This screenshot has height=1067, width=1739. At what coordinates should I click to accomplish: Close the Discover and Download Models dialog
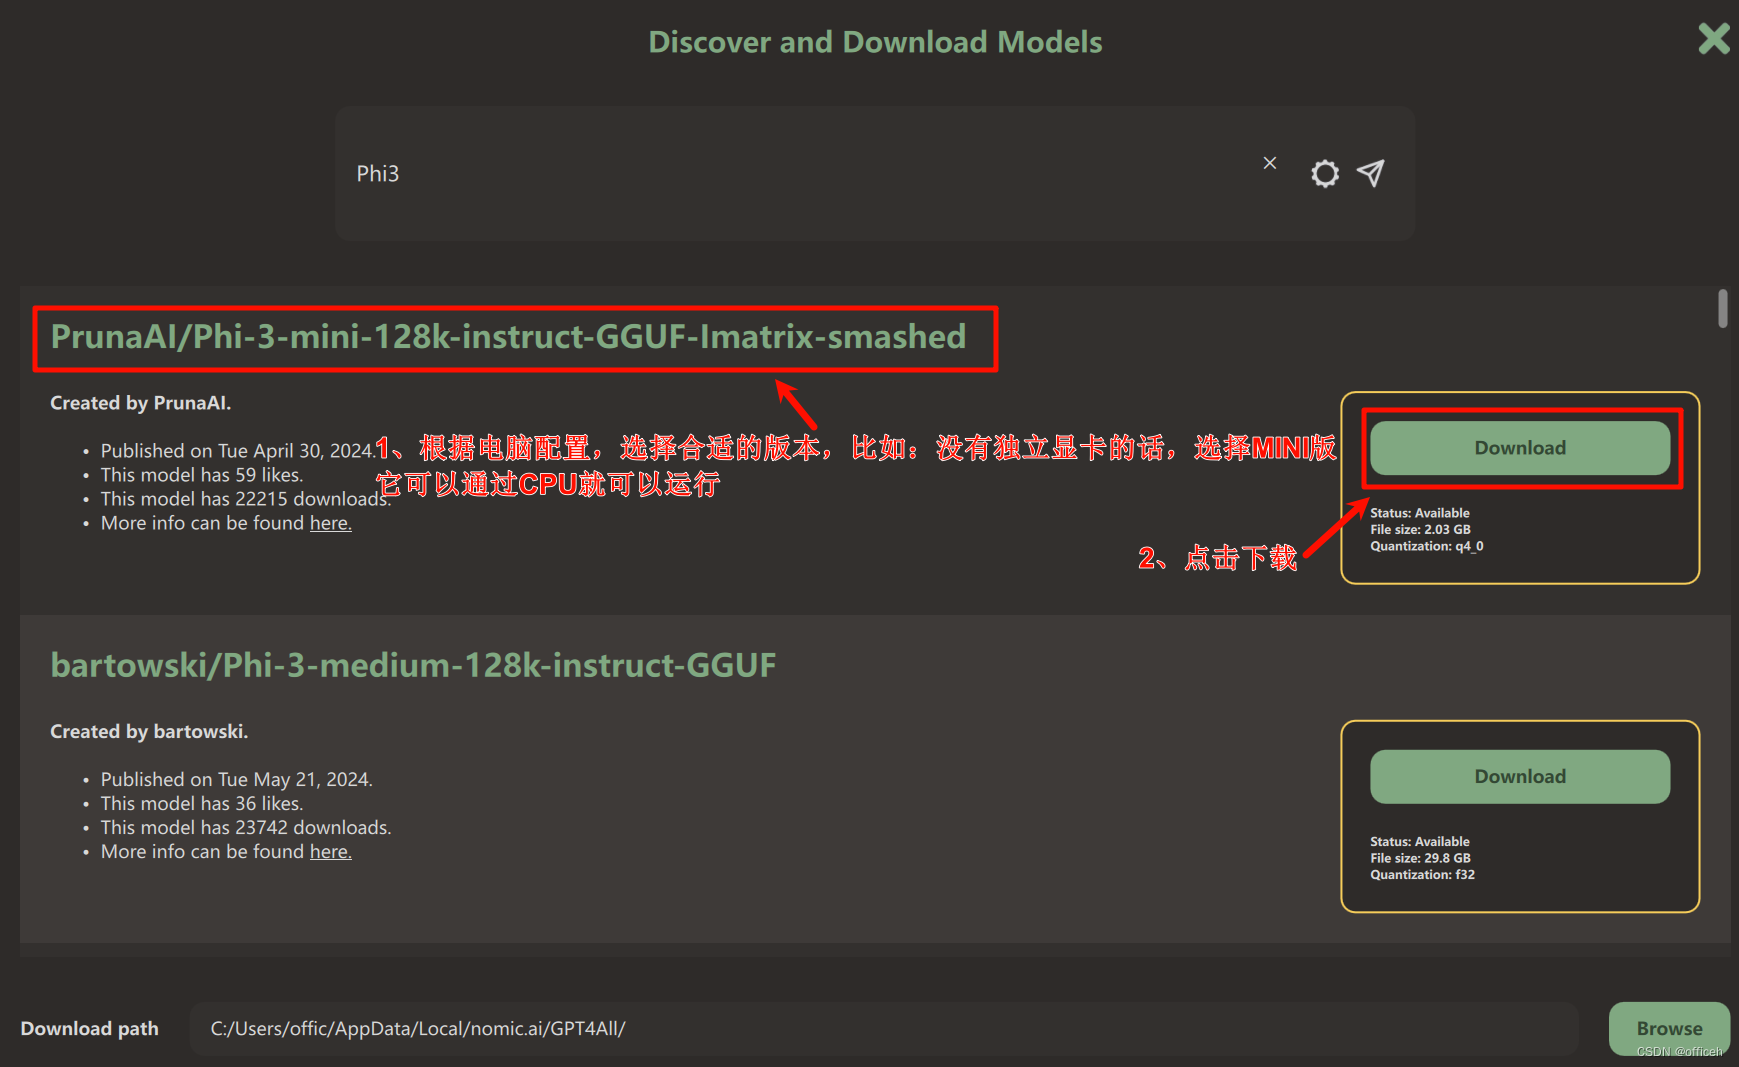click(x=1714, y=39)
